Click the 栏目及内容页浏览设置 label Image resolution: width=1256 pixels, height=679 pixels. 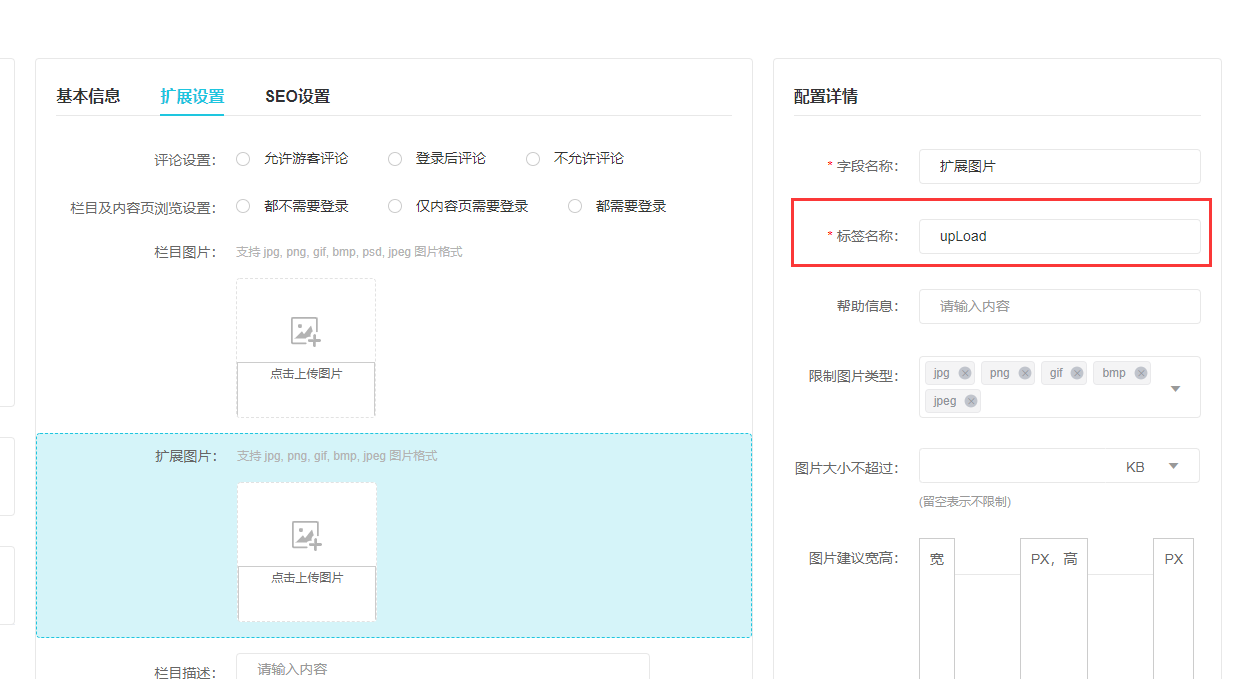coord(143,208)
